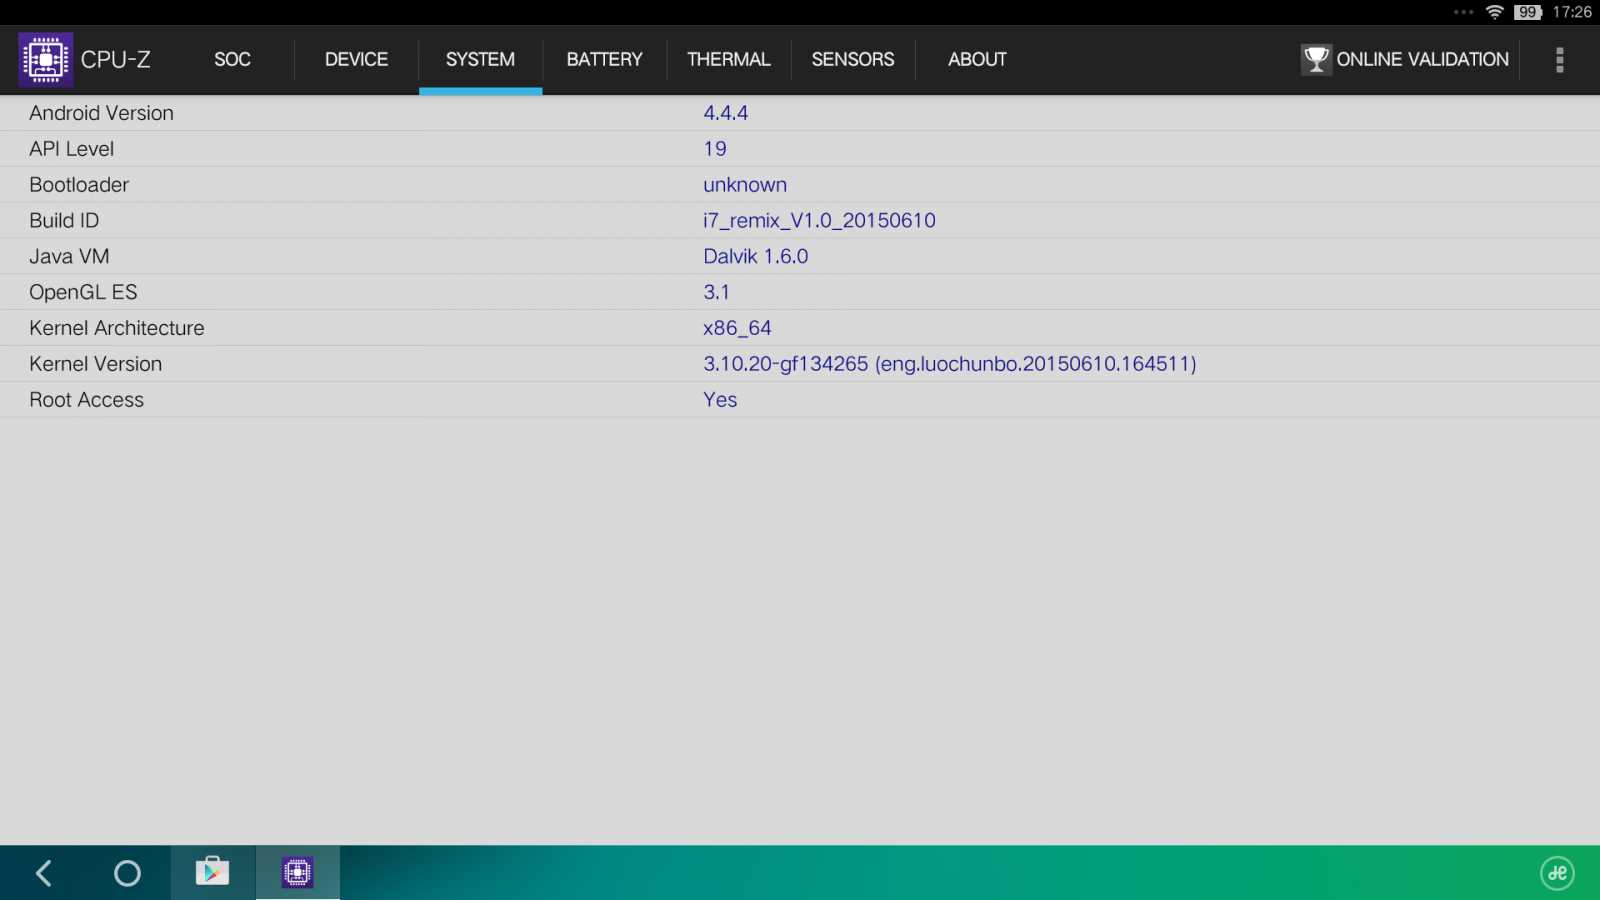Click the CPU-Z app logo icon

45,60
